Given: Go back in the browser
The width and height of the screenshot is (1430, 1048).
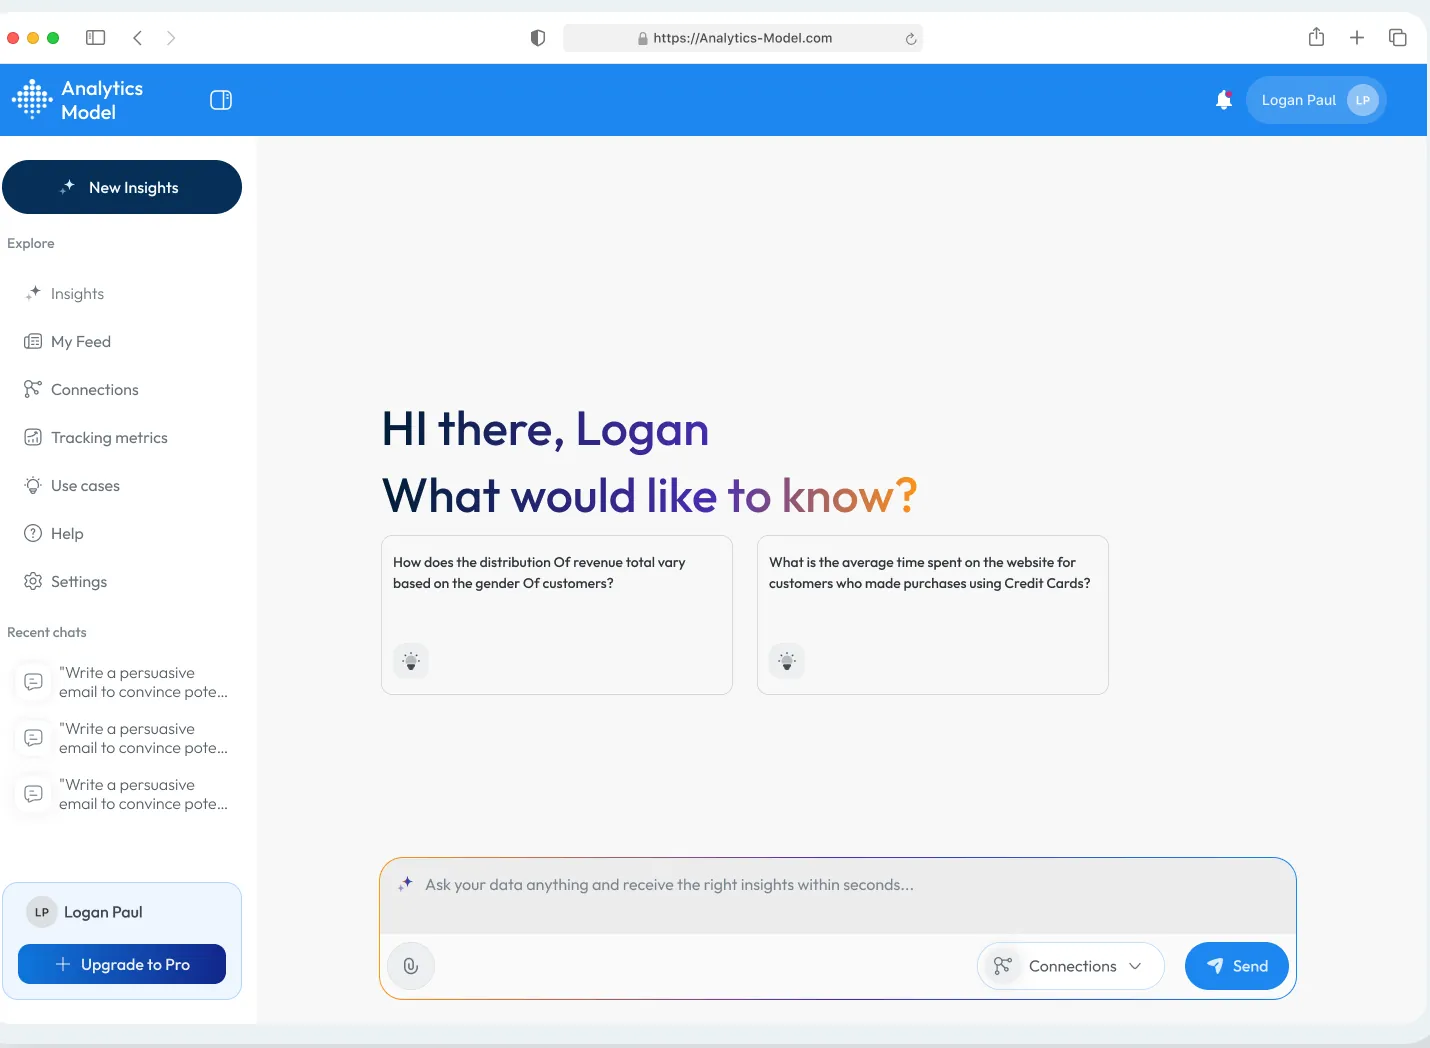Looking at the screenshot, I should tap(138, 38).
